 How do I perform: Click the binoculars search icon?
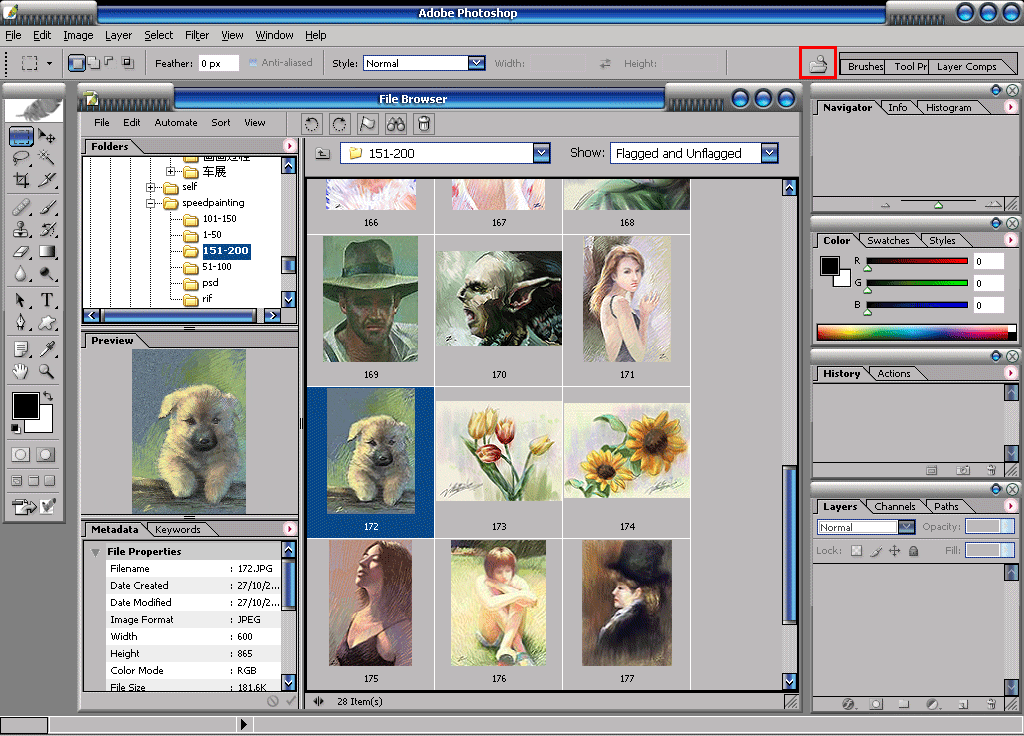click(396, 123)
